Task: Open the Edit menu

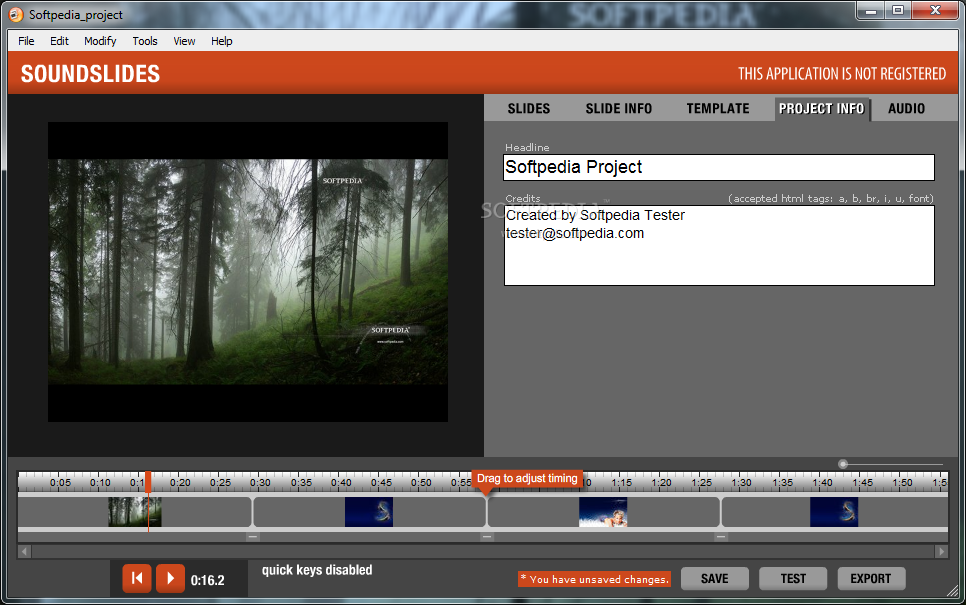Action: (x=59, y=41)
